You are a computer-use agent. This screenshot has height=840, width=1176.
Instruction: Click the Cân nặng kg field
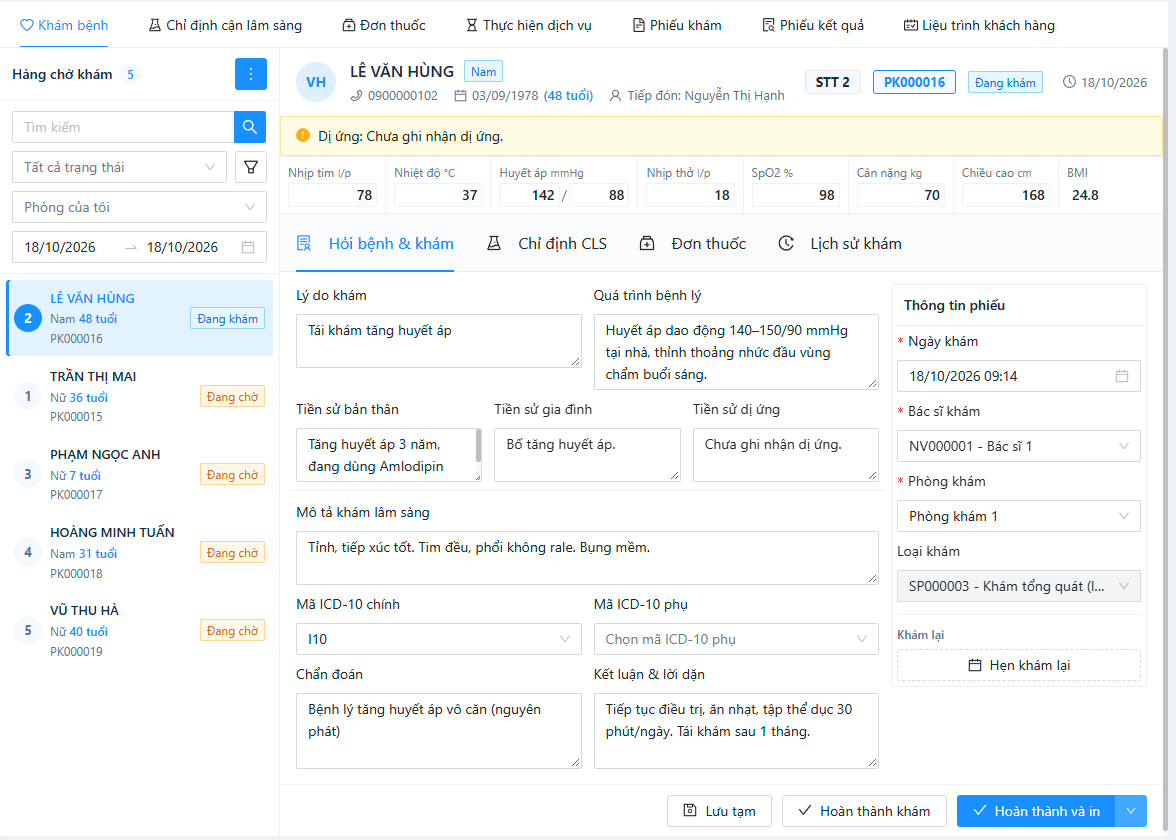coord(902,195)
